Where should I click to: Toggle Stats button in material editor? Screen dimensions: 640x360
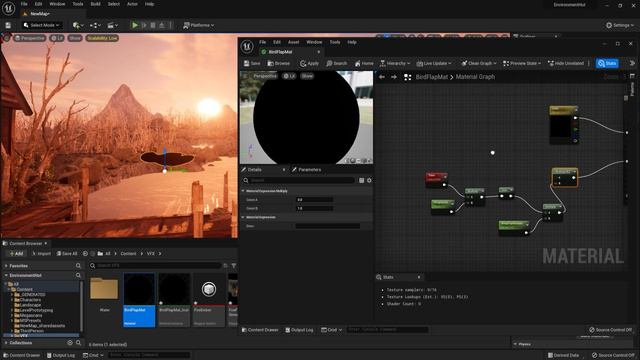pos(607,64)
